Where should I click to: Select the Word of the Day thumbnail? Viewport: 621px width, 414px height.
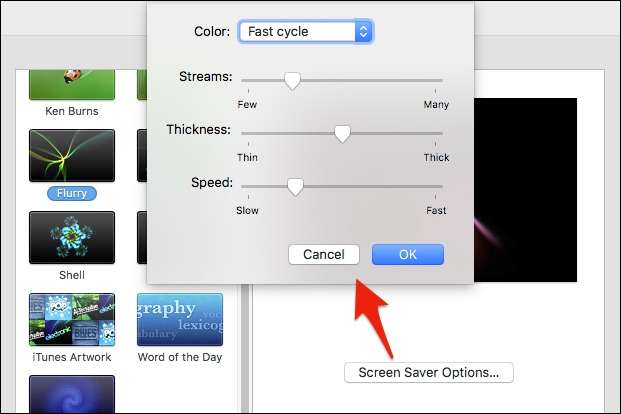point(180,319)
